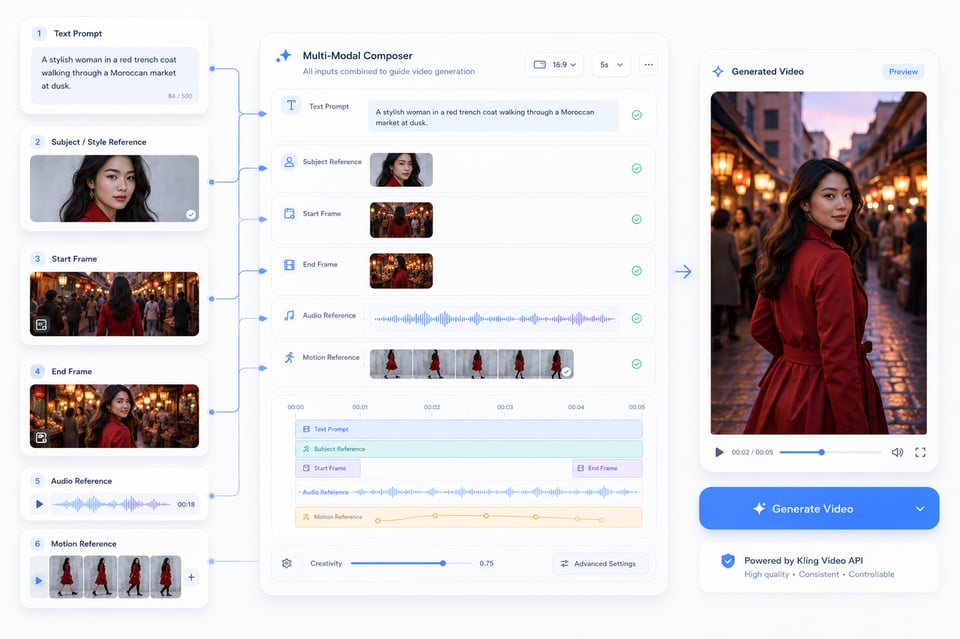Open the 5s duration dropdown
The width and height of the screenshot is (960, 639).
[611, 64]
